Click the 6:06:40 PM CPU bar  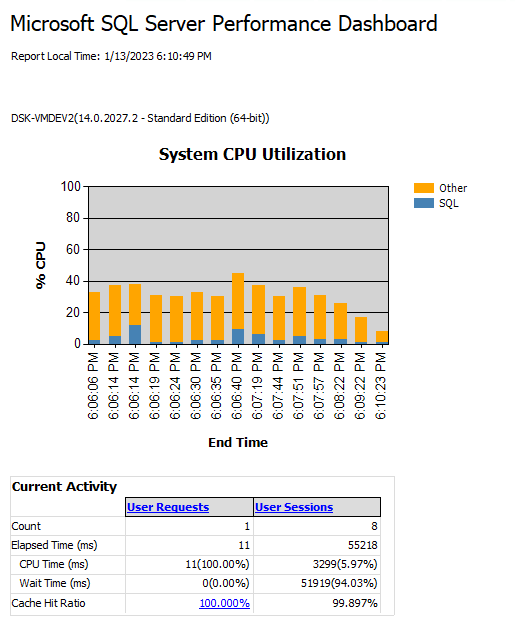238,309
